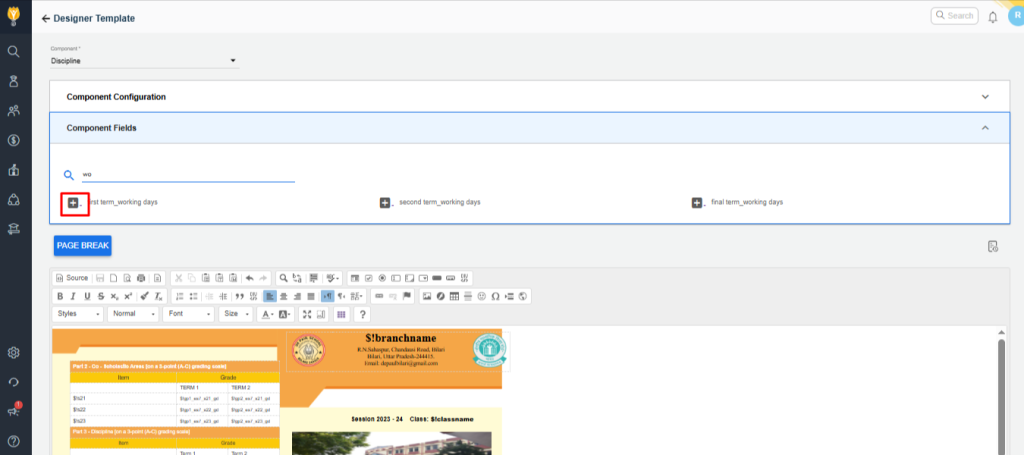Click the Underline formatting icon
1024x455 pixels.
point(87,296)
